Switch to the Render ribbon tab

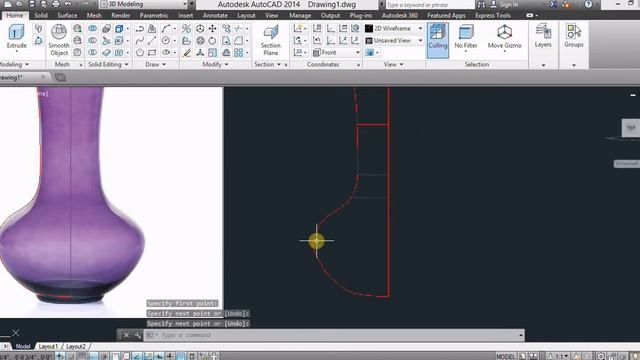pyautogui.click(x=121, y=16)
